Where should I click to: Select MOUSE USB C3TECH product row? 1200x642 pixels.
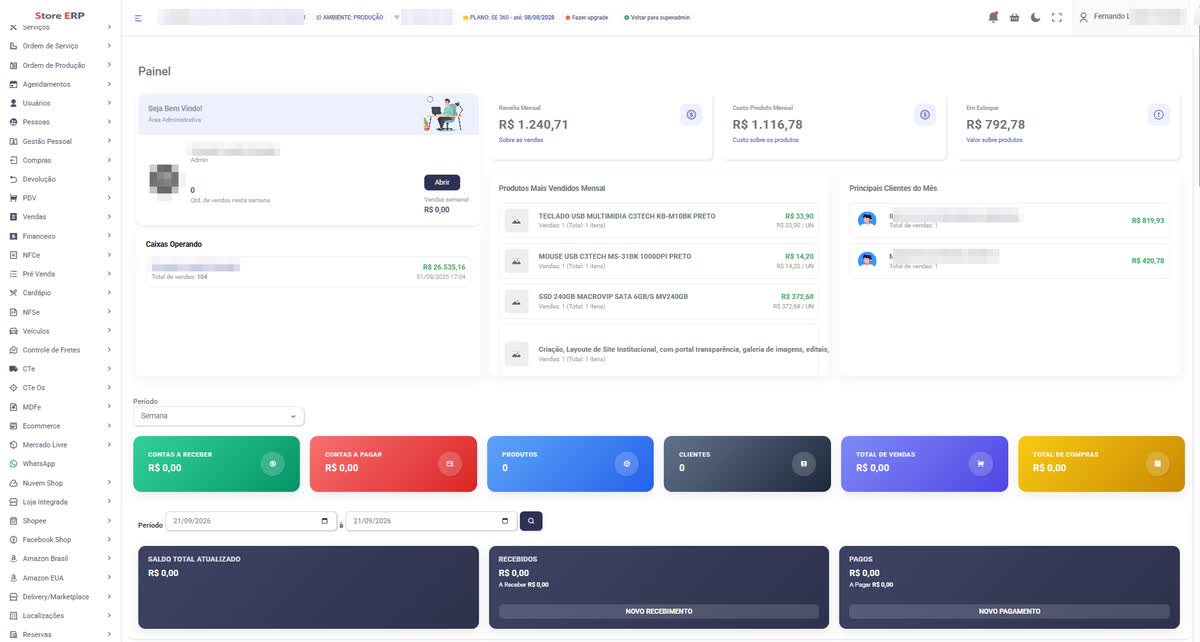tap(659, 261)
